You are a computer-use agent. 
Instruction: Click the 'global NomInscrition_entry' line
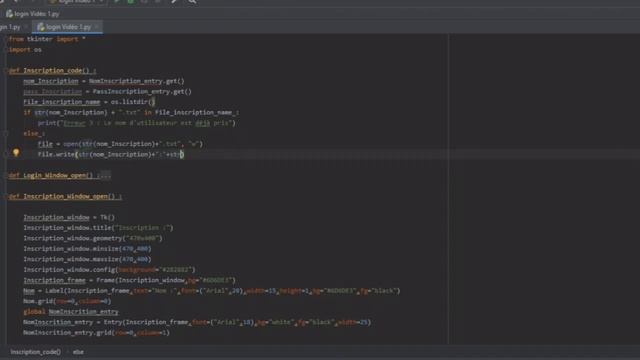71,312
